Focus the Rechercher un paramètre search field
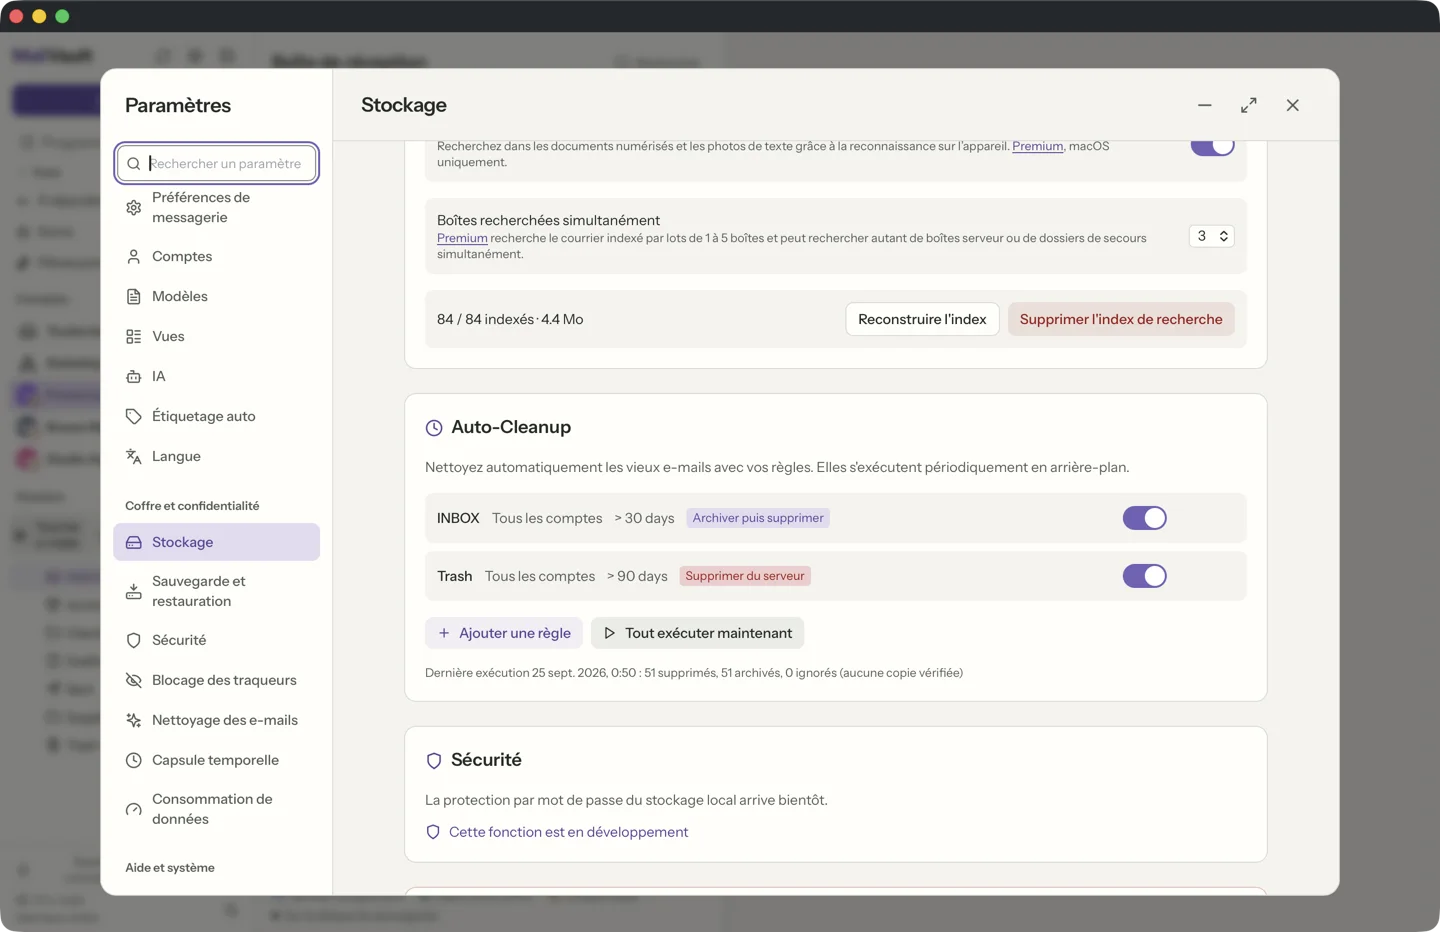This screenshot has height=932, width=1440. [217, 163]
